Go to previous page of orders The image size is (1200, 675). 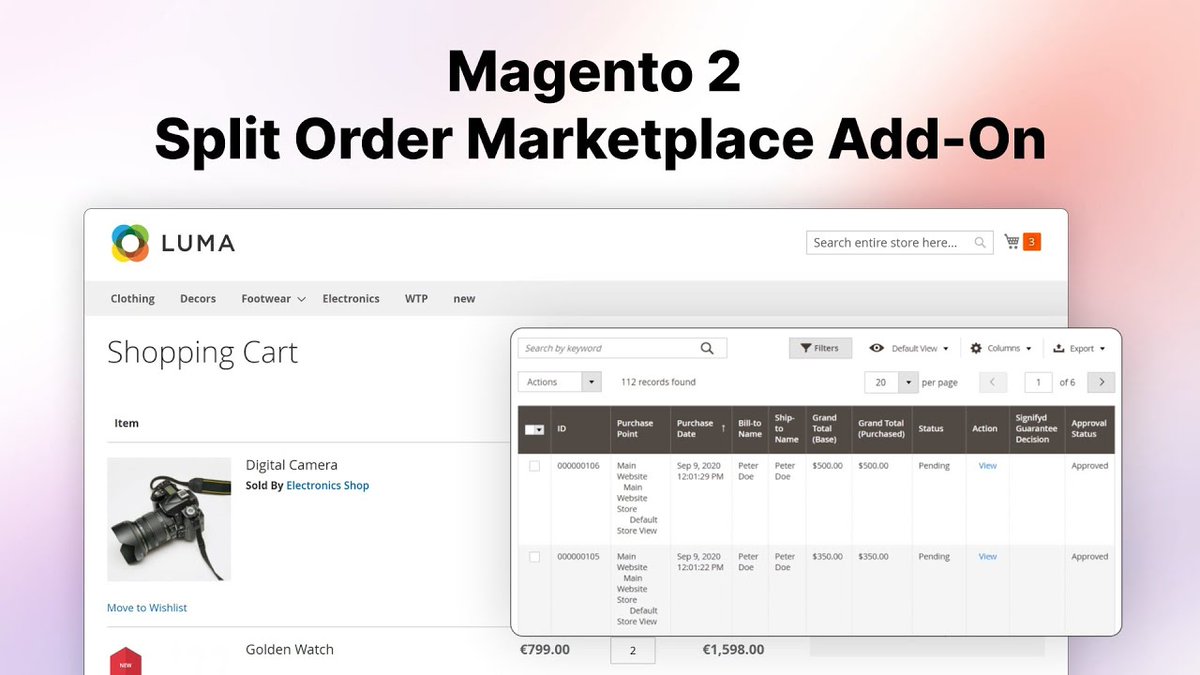tap(993, 382)
